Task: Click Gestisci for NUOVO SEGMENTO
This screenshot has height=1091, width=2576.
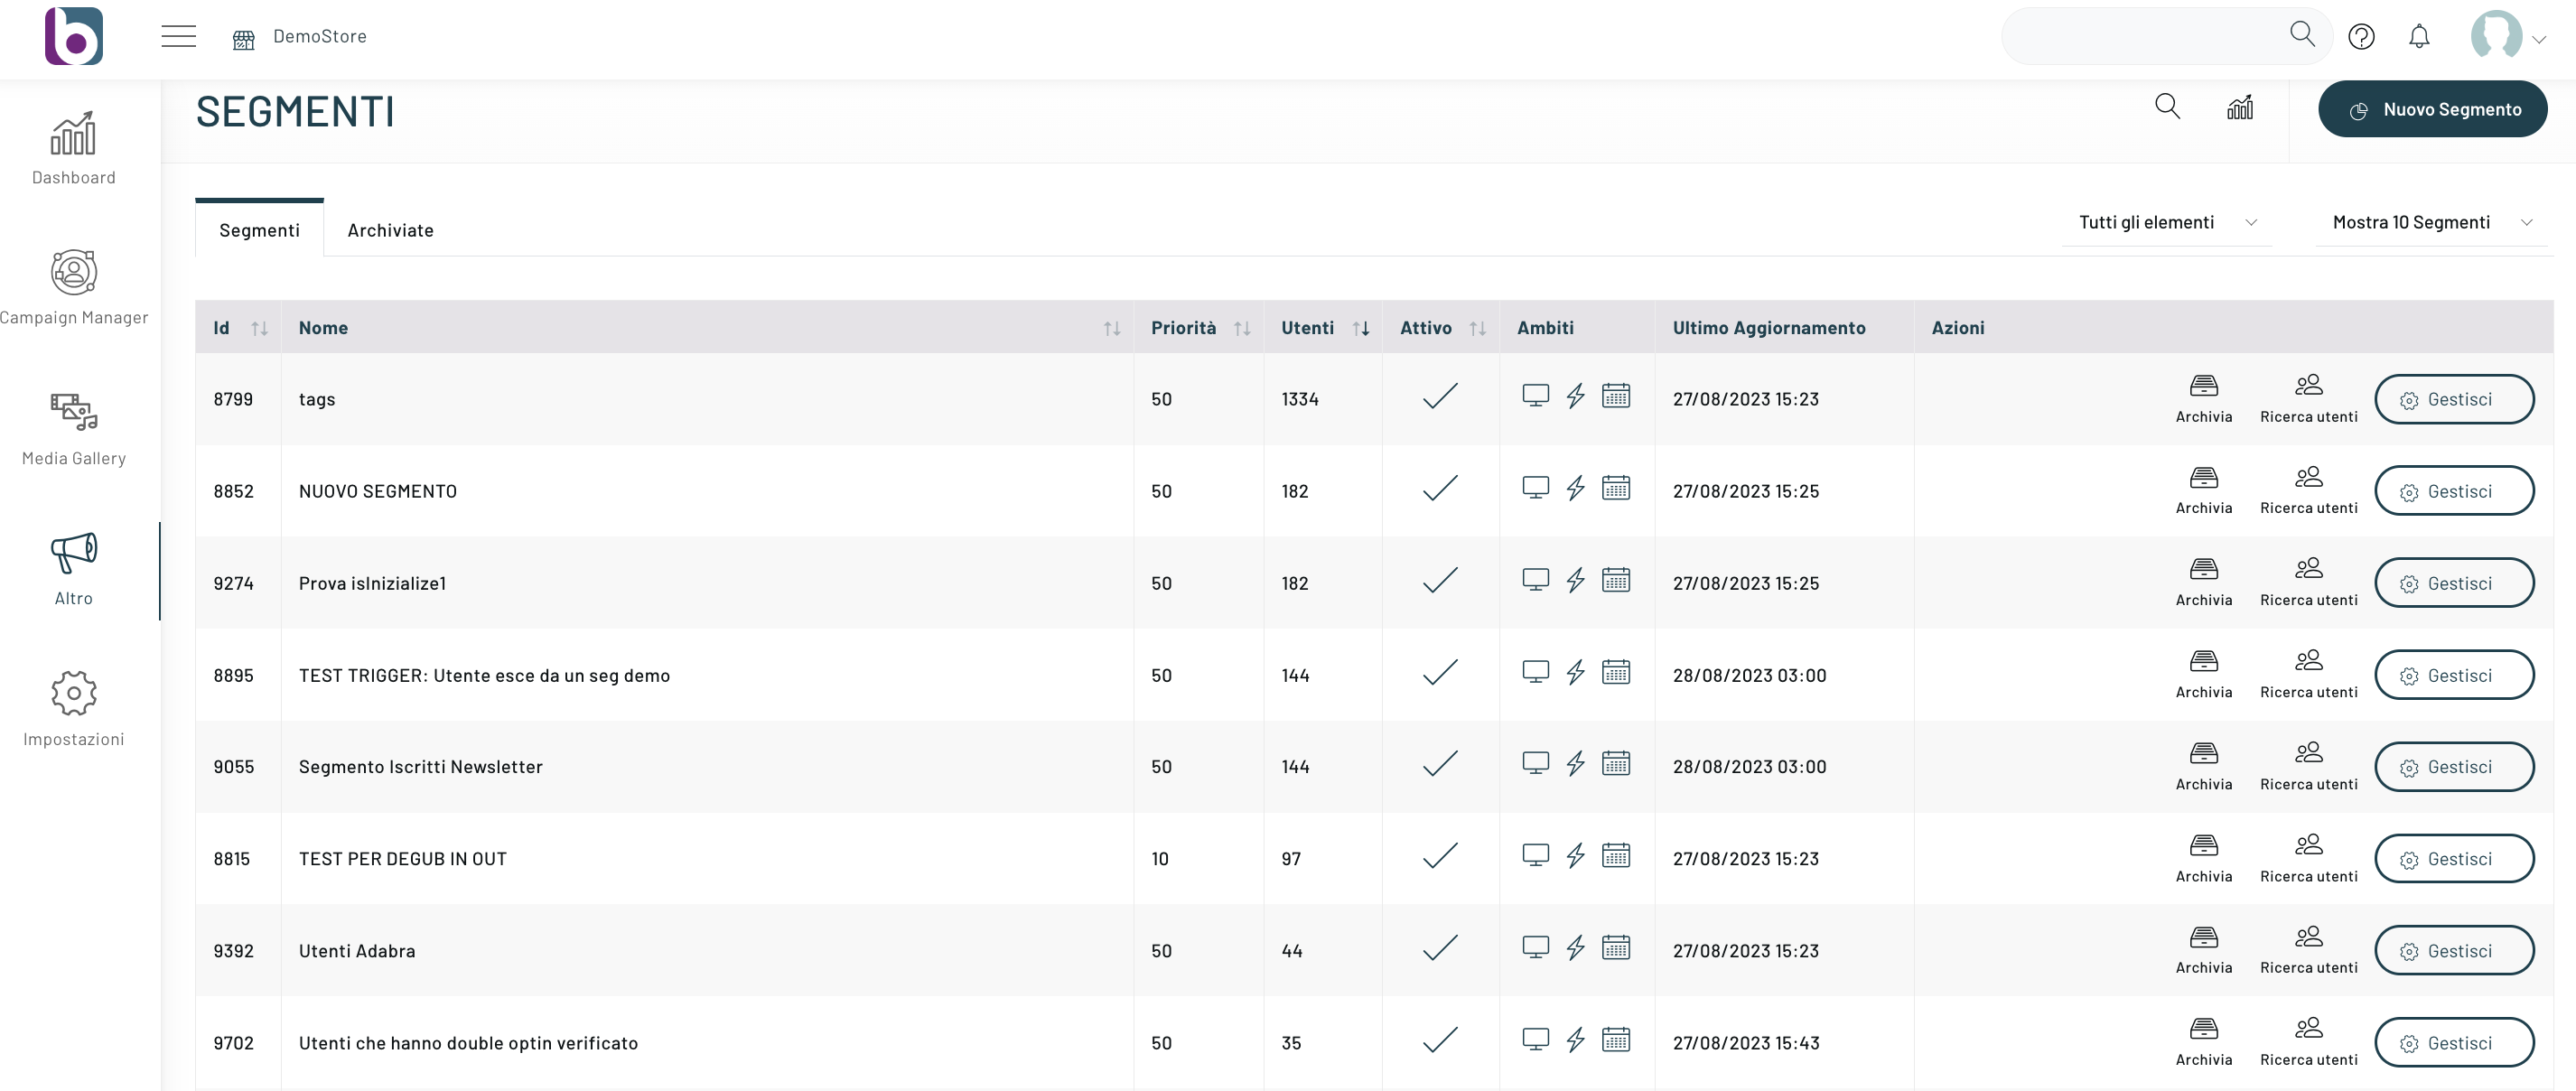Action: (2453, 492)
